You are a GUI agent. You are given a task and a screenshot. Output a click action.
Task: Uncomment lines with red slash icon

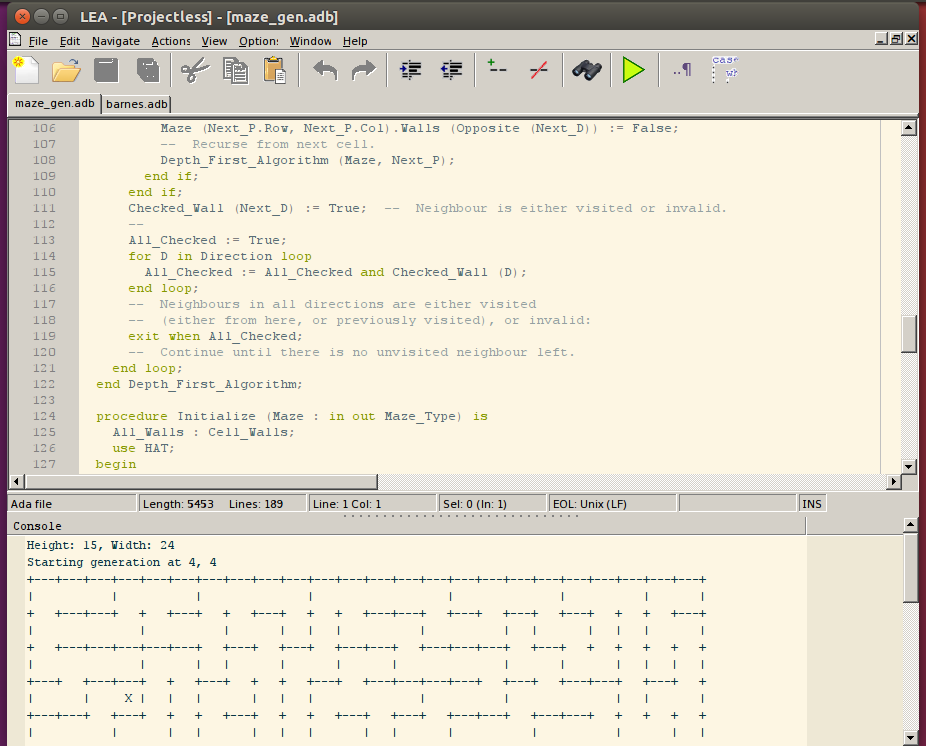(x=539, y=70)
